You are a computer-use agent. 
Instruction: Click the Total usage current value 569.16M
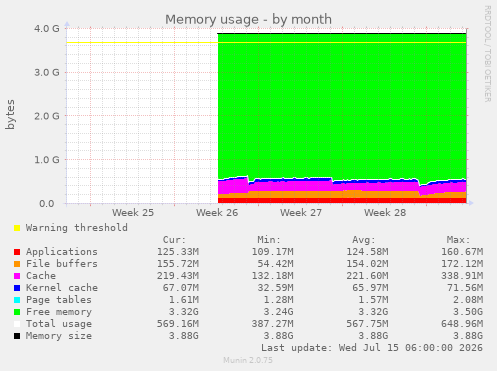[x=178, y=324]
